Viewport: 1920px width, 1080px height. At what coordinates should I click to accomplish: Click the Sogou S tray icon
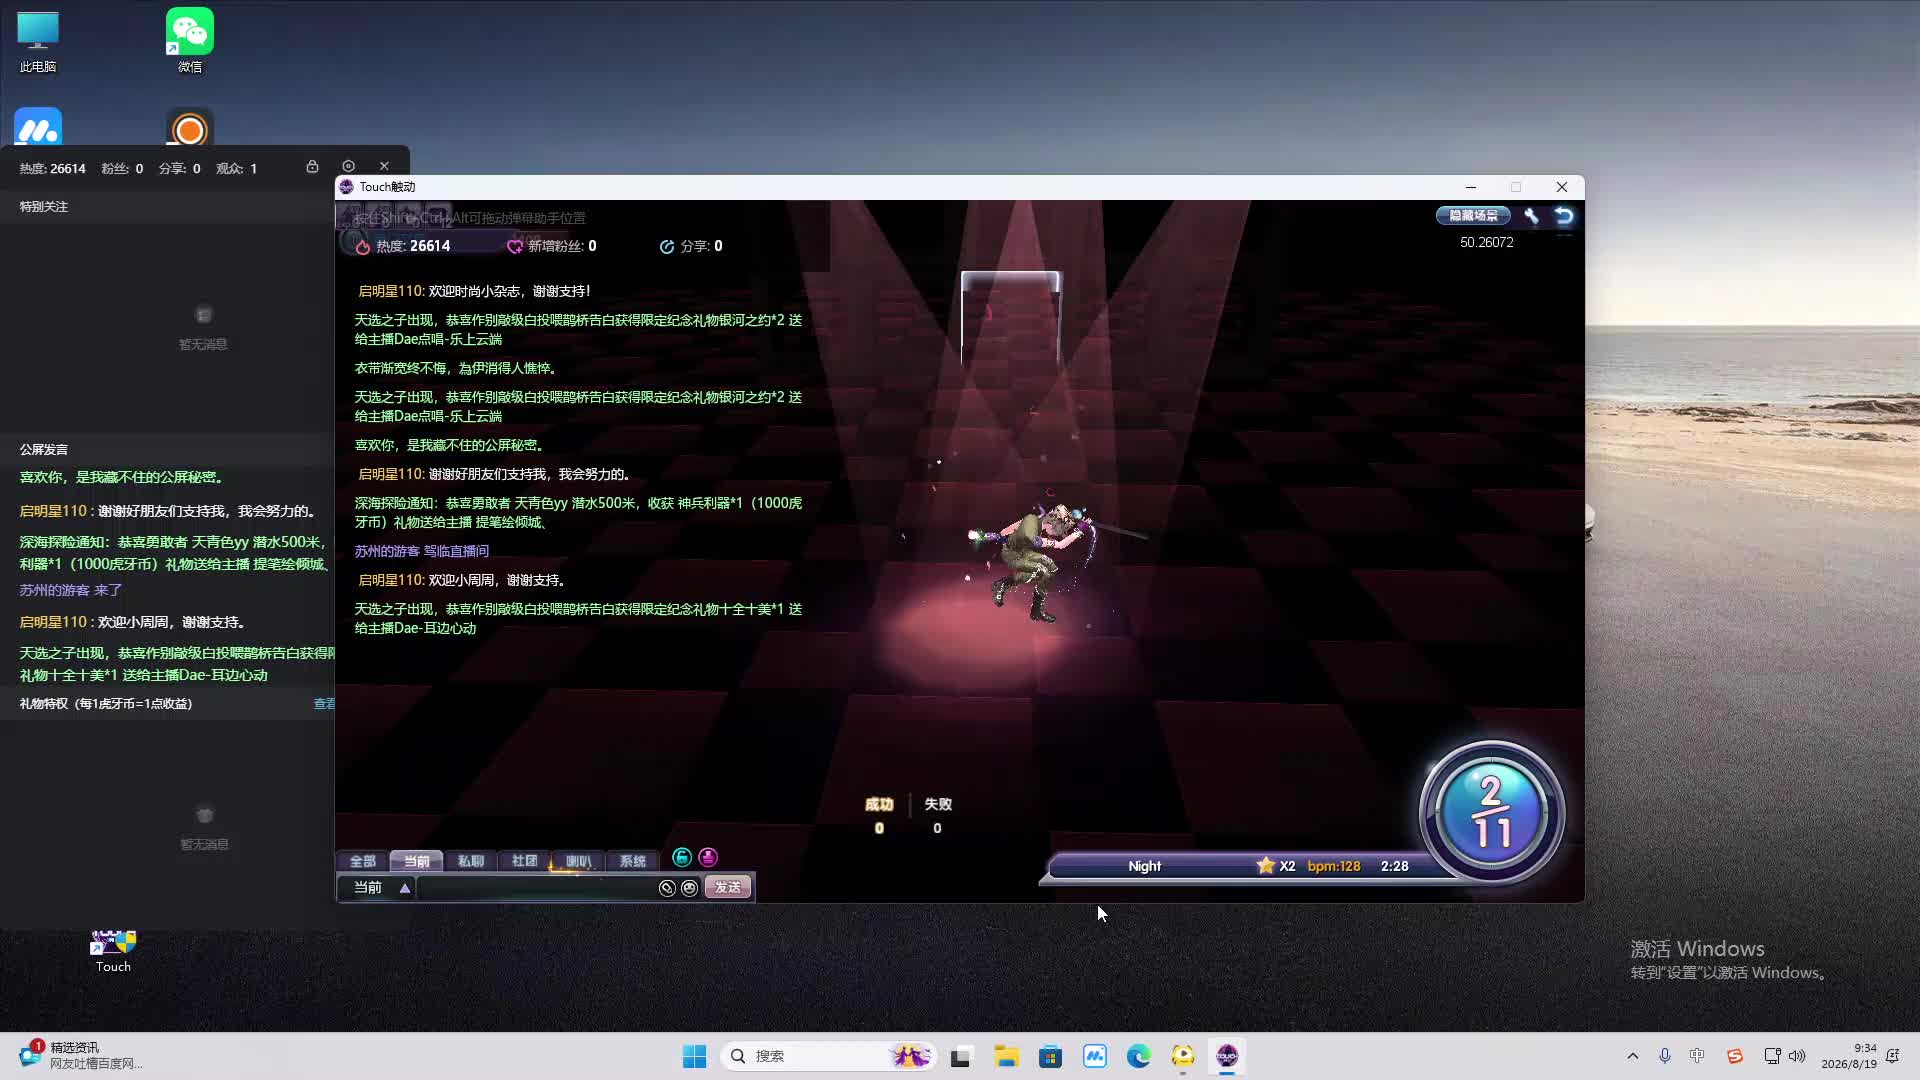click(1735, 1056)
